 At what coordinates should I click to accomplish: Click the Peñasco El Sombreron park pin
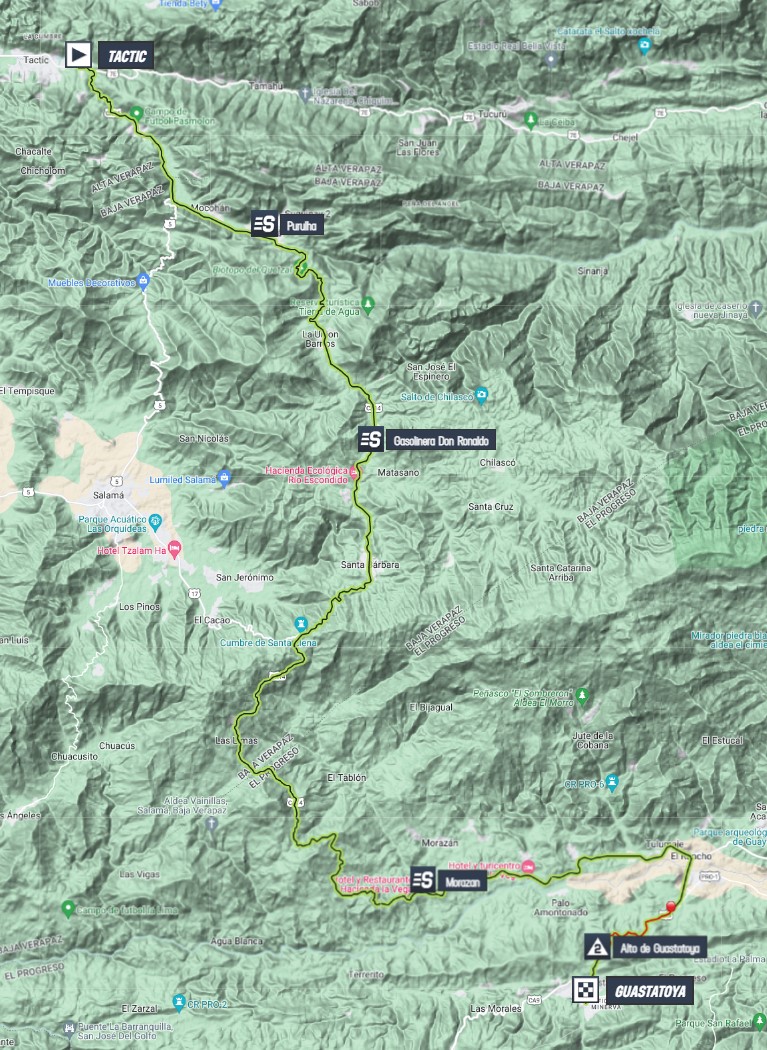[582, 695]
